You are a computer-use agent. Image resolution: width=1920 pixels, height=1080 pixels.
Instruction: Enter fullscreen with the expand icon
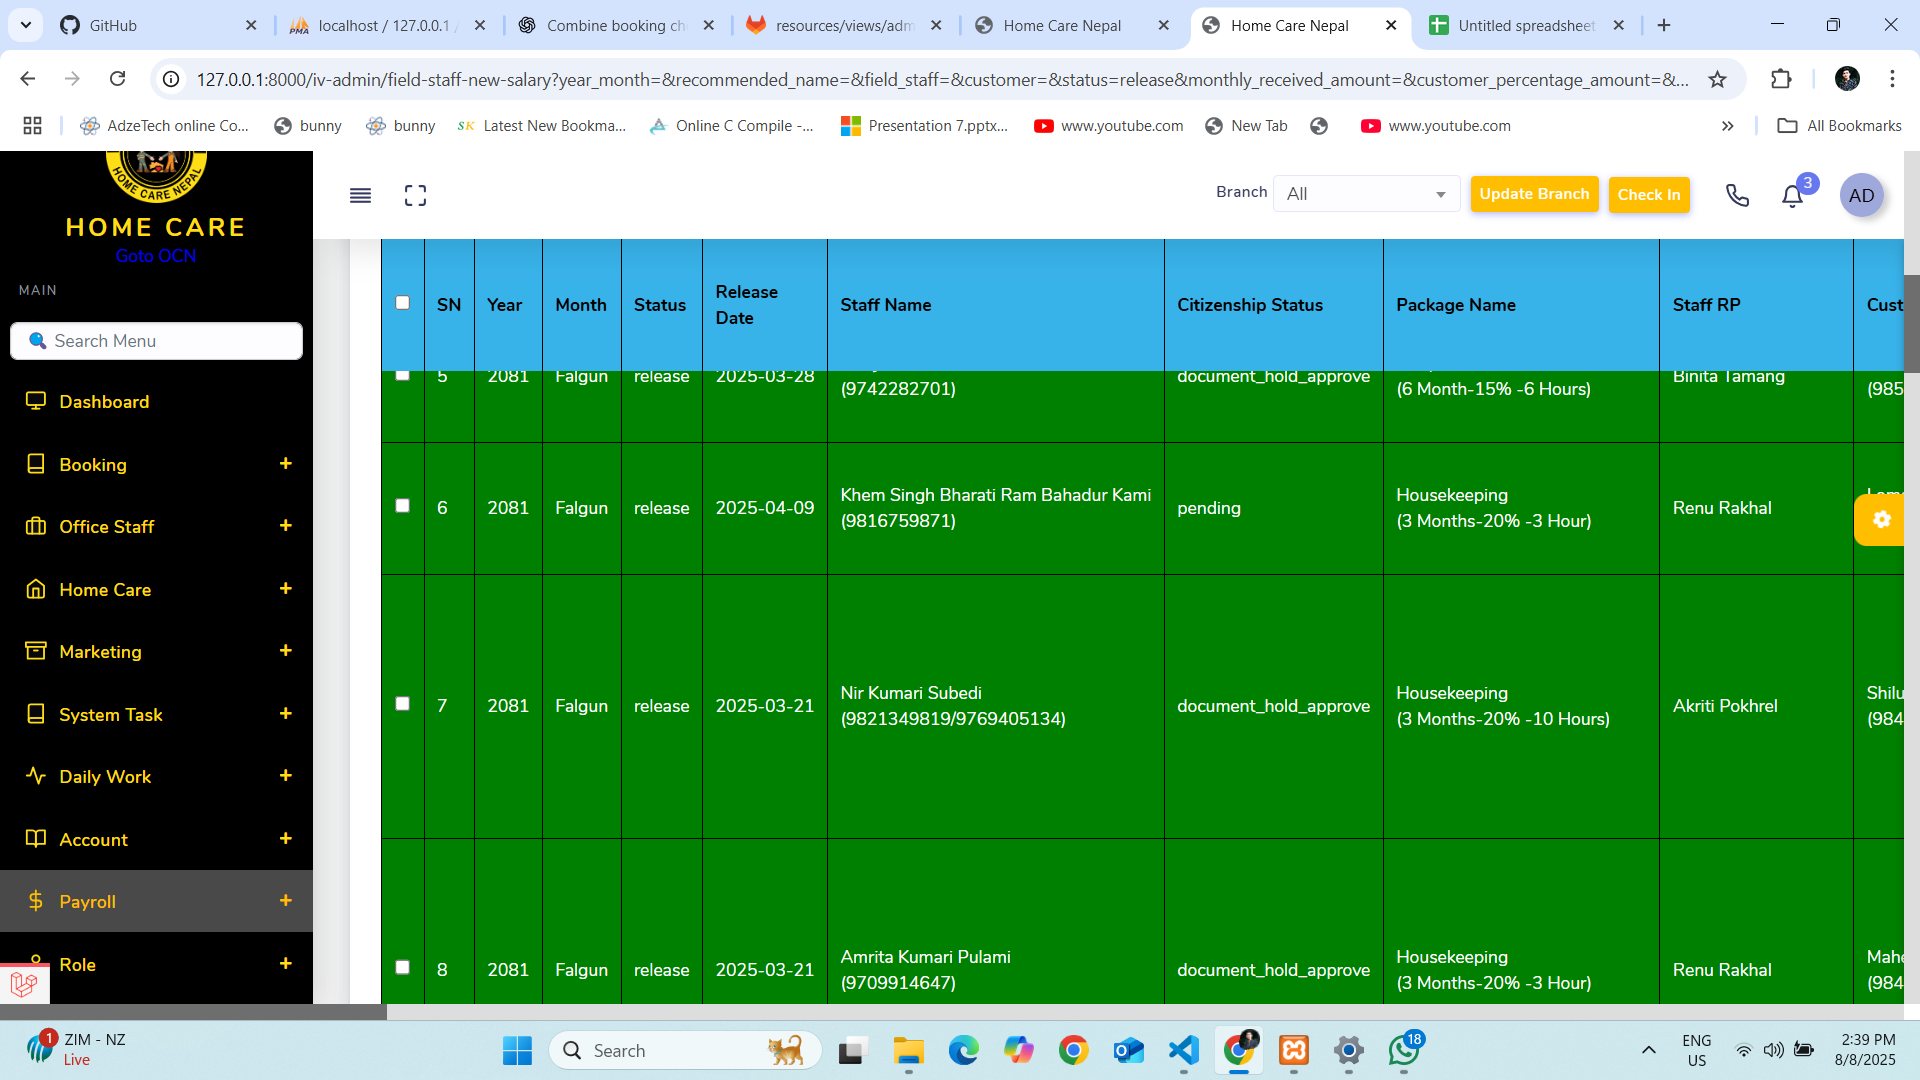(x=415, y=196)
